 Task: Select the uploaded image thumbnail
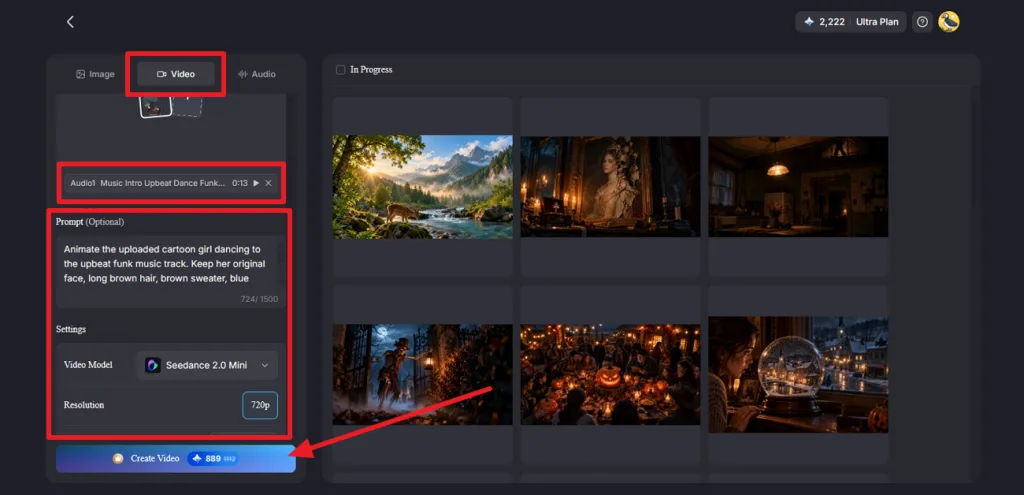pos(155,105)
